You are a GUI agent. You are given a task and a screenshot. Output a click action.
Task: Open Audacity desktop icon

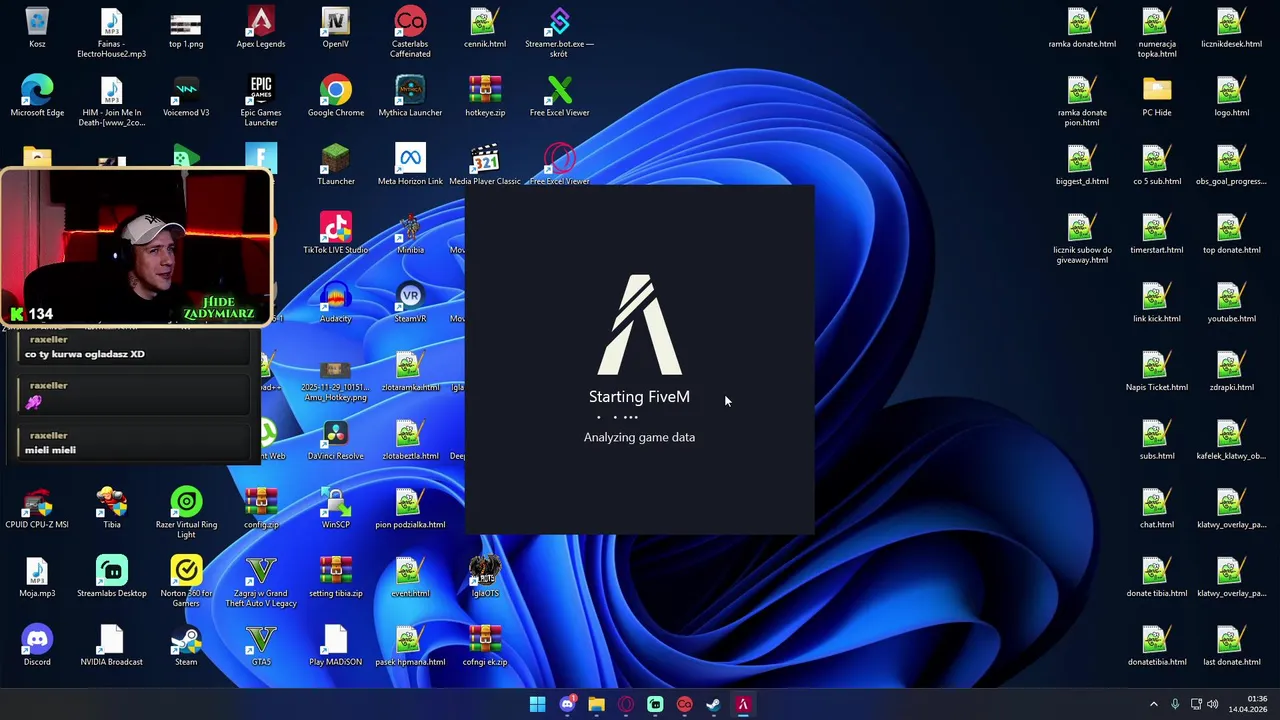click(x=336, y=302)
